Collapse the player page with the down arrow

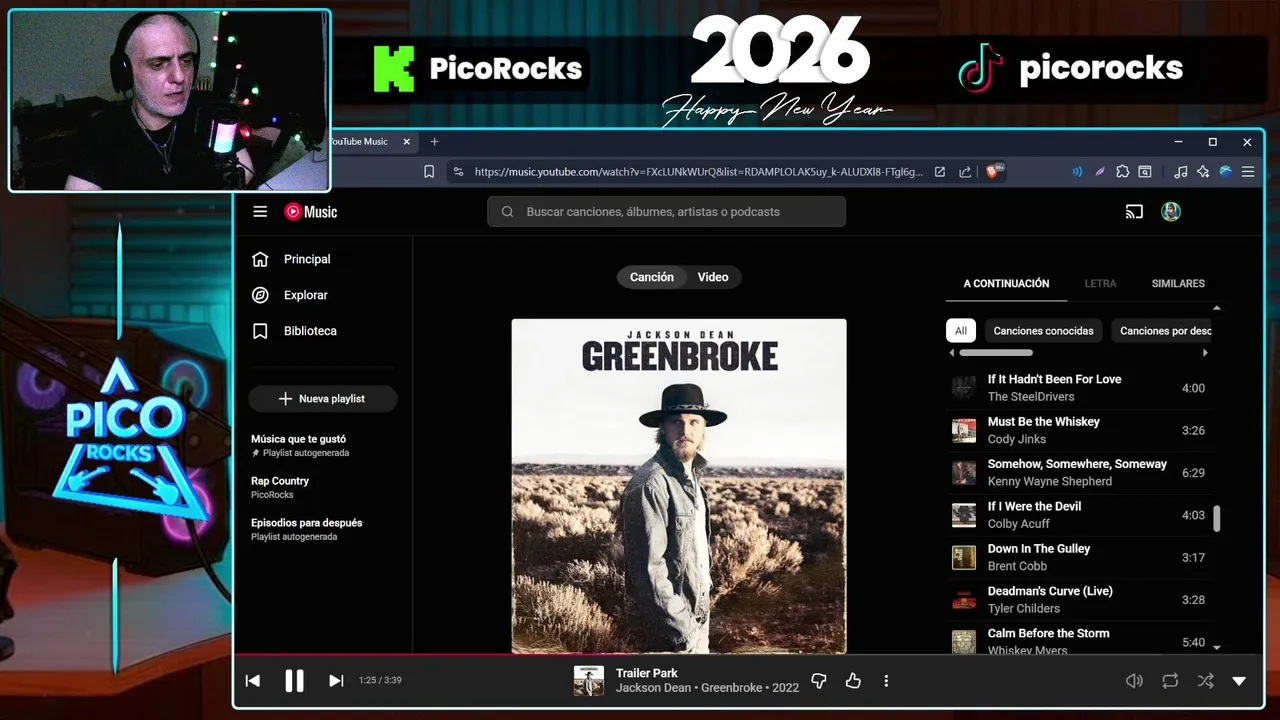[1239, 681]
